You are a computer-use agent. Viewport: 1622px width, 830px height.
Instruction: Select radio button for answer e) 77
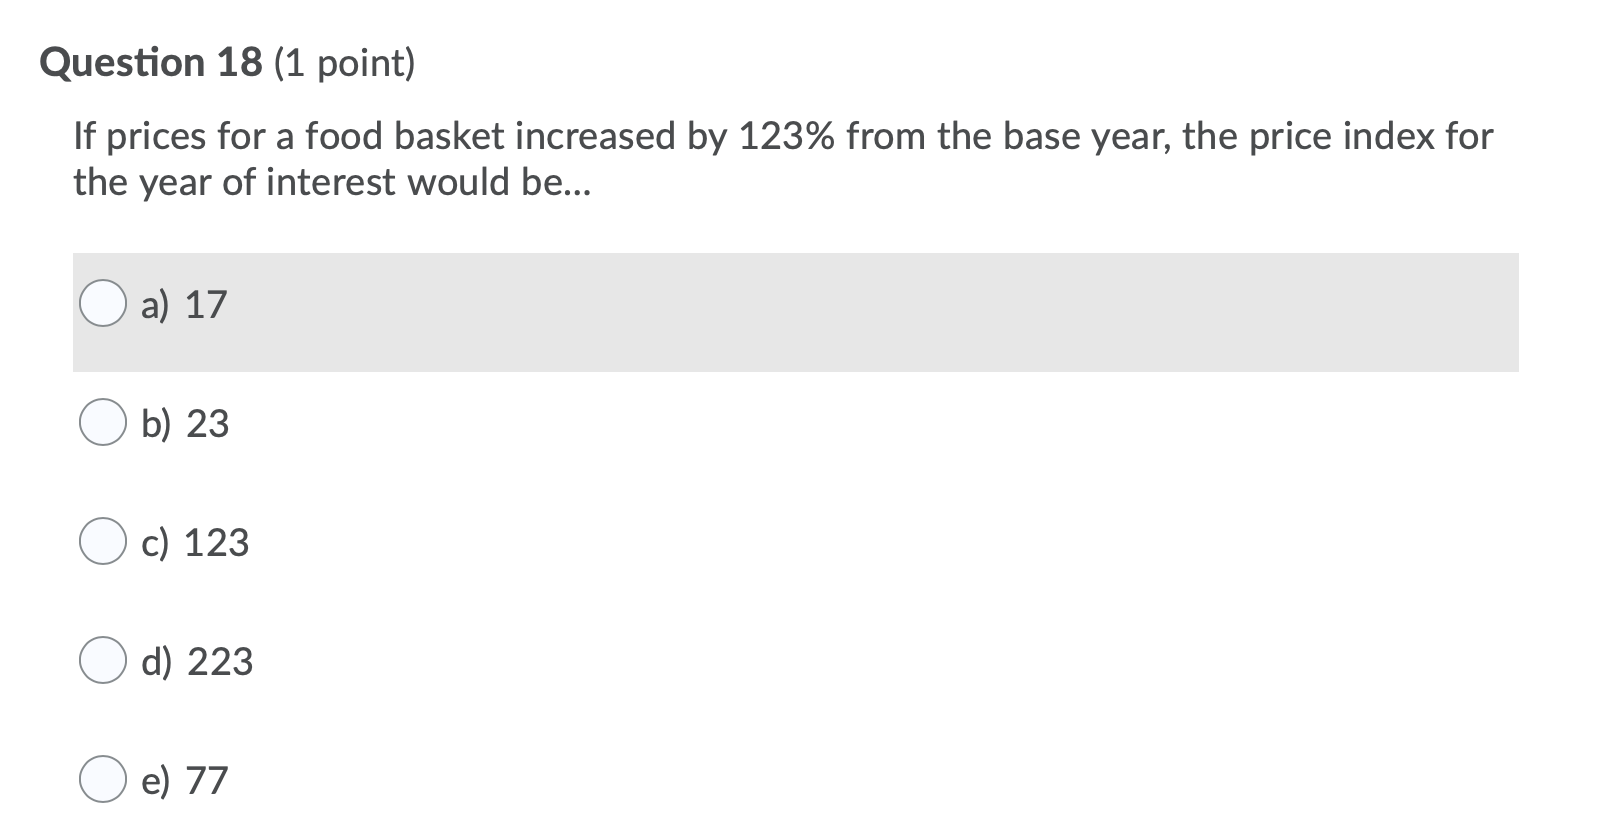coord(103,780)
